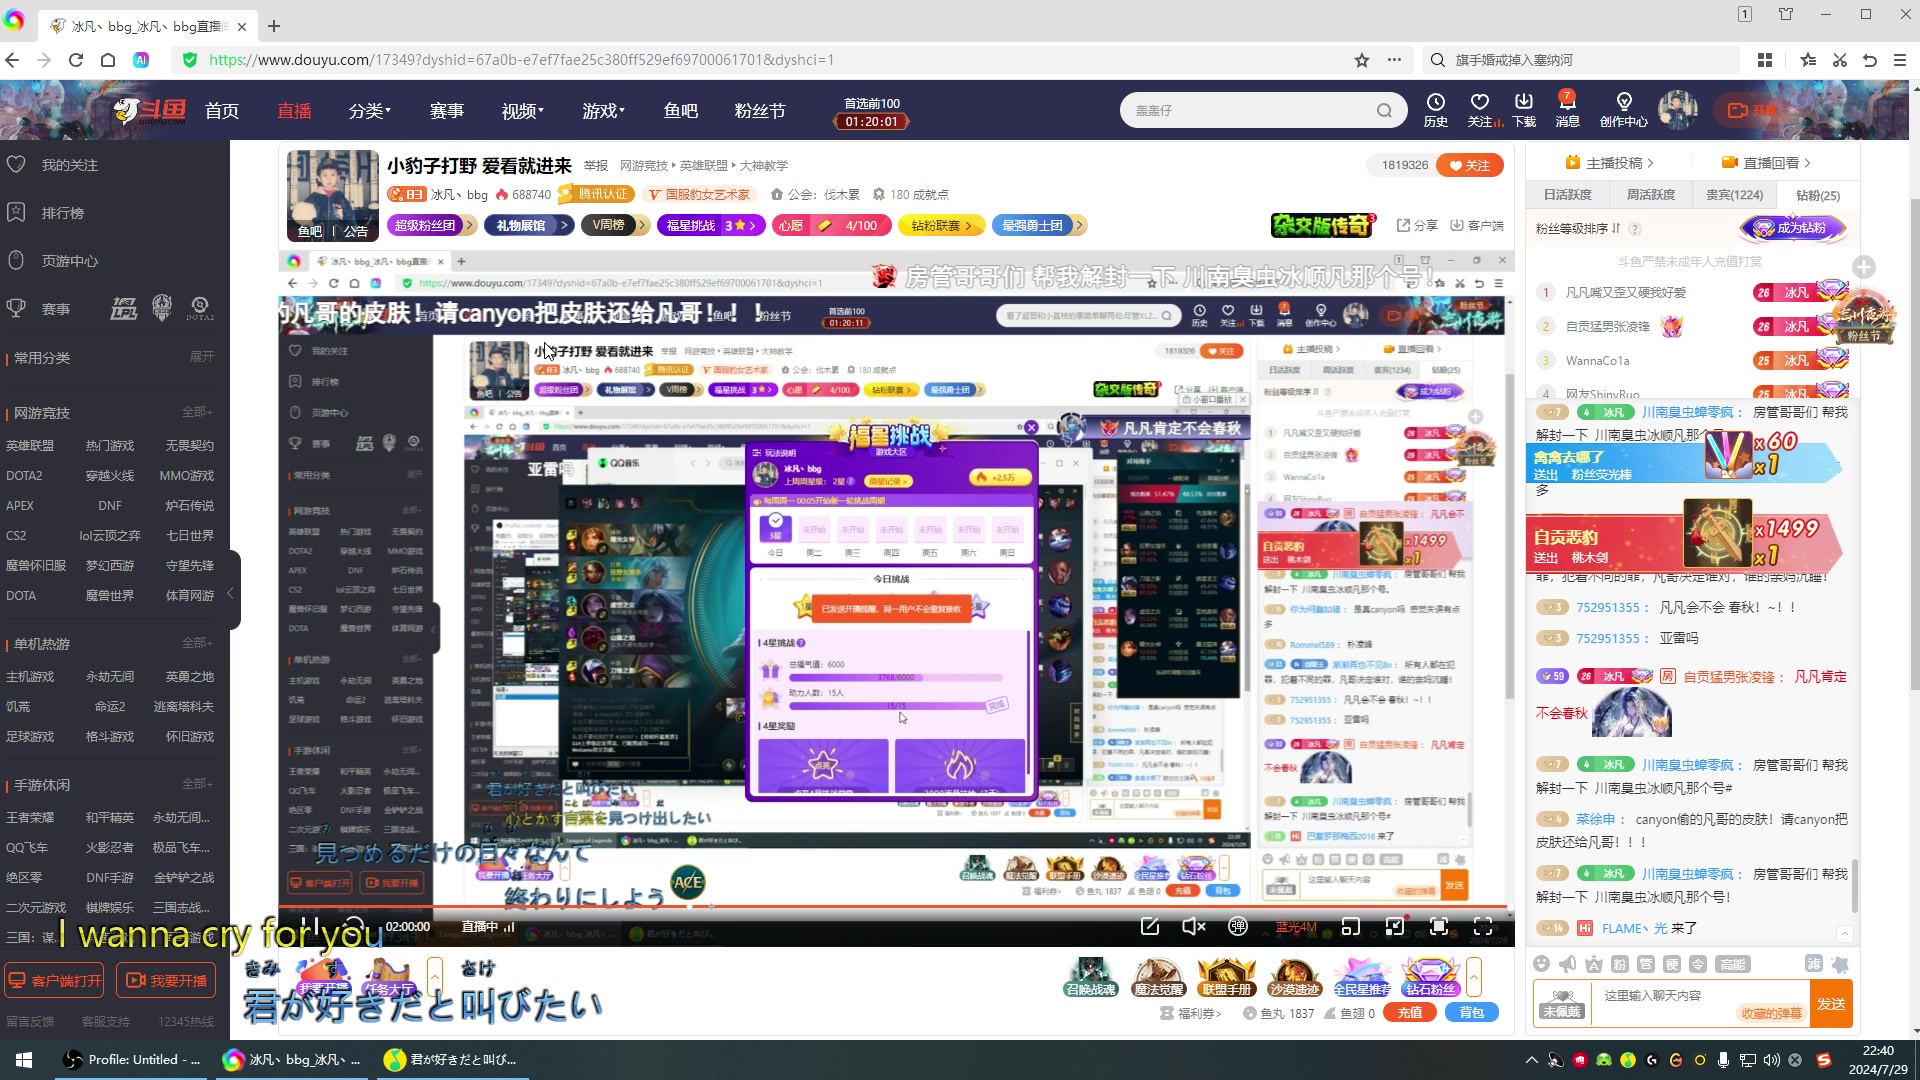The image size is (1920, 1080).
Task: Click the 我要开播 button in sidebar
Action: pos(166,981)
